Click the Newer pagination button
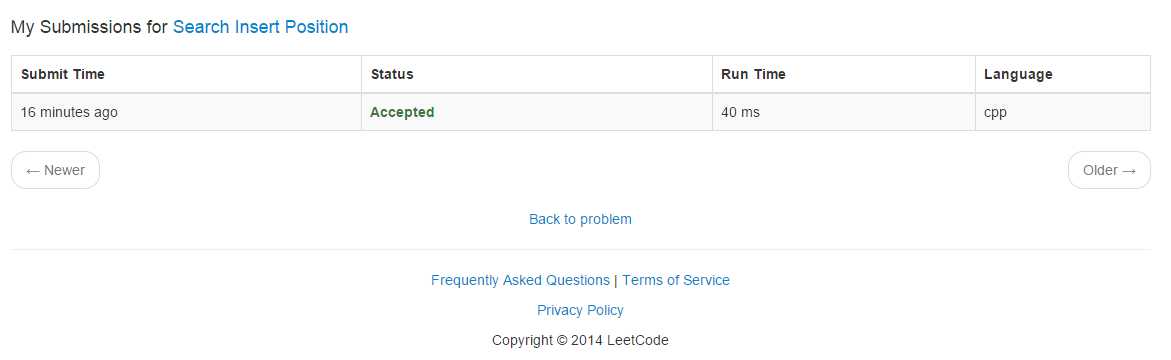The width and height of the screenshot is (1171, 360). tap(55, 170)
